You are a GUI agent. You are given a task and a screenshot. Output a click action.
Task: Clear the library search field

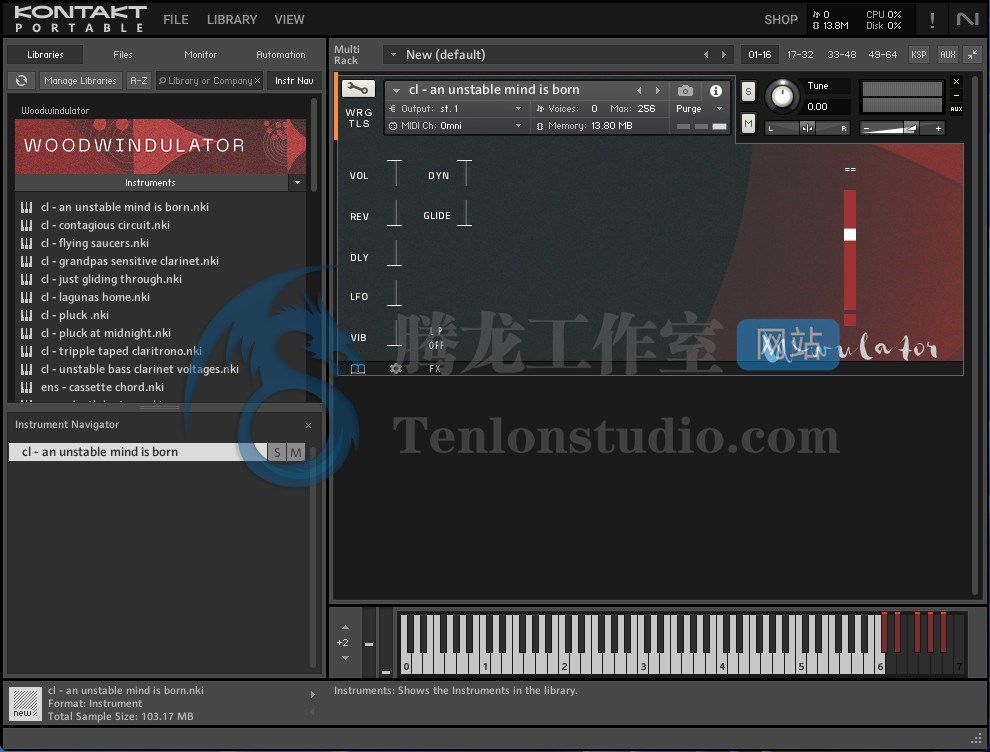pyautogui.click(x=257, y=81)
